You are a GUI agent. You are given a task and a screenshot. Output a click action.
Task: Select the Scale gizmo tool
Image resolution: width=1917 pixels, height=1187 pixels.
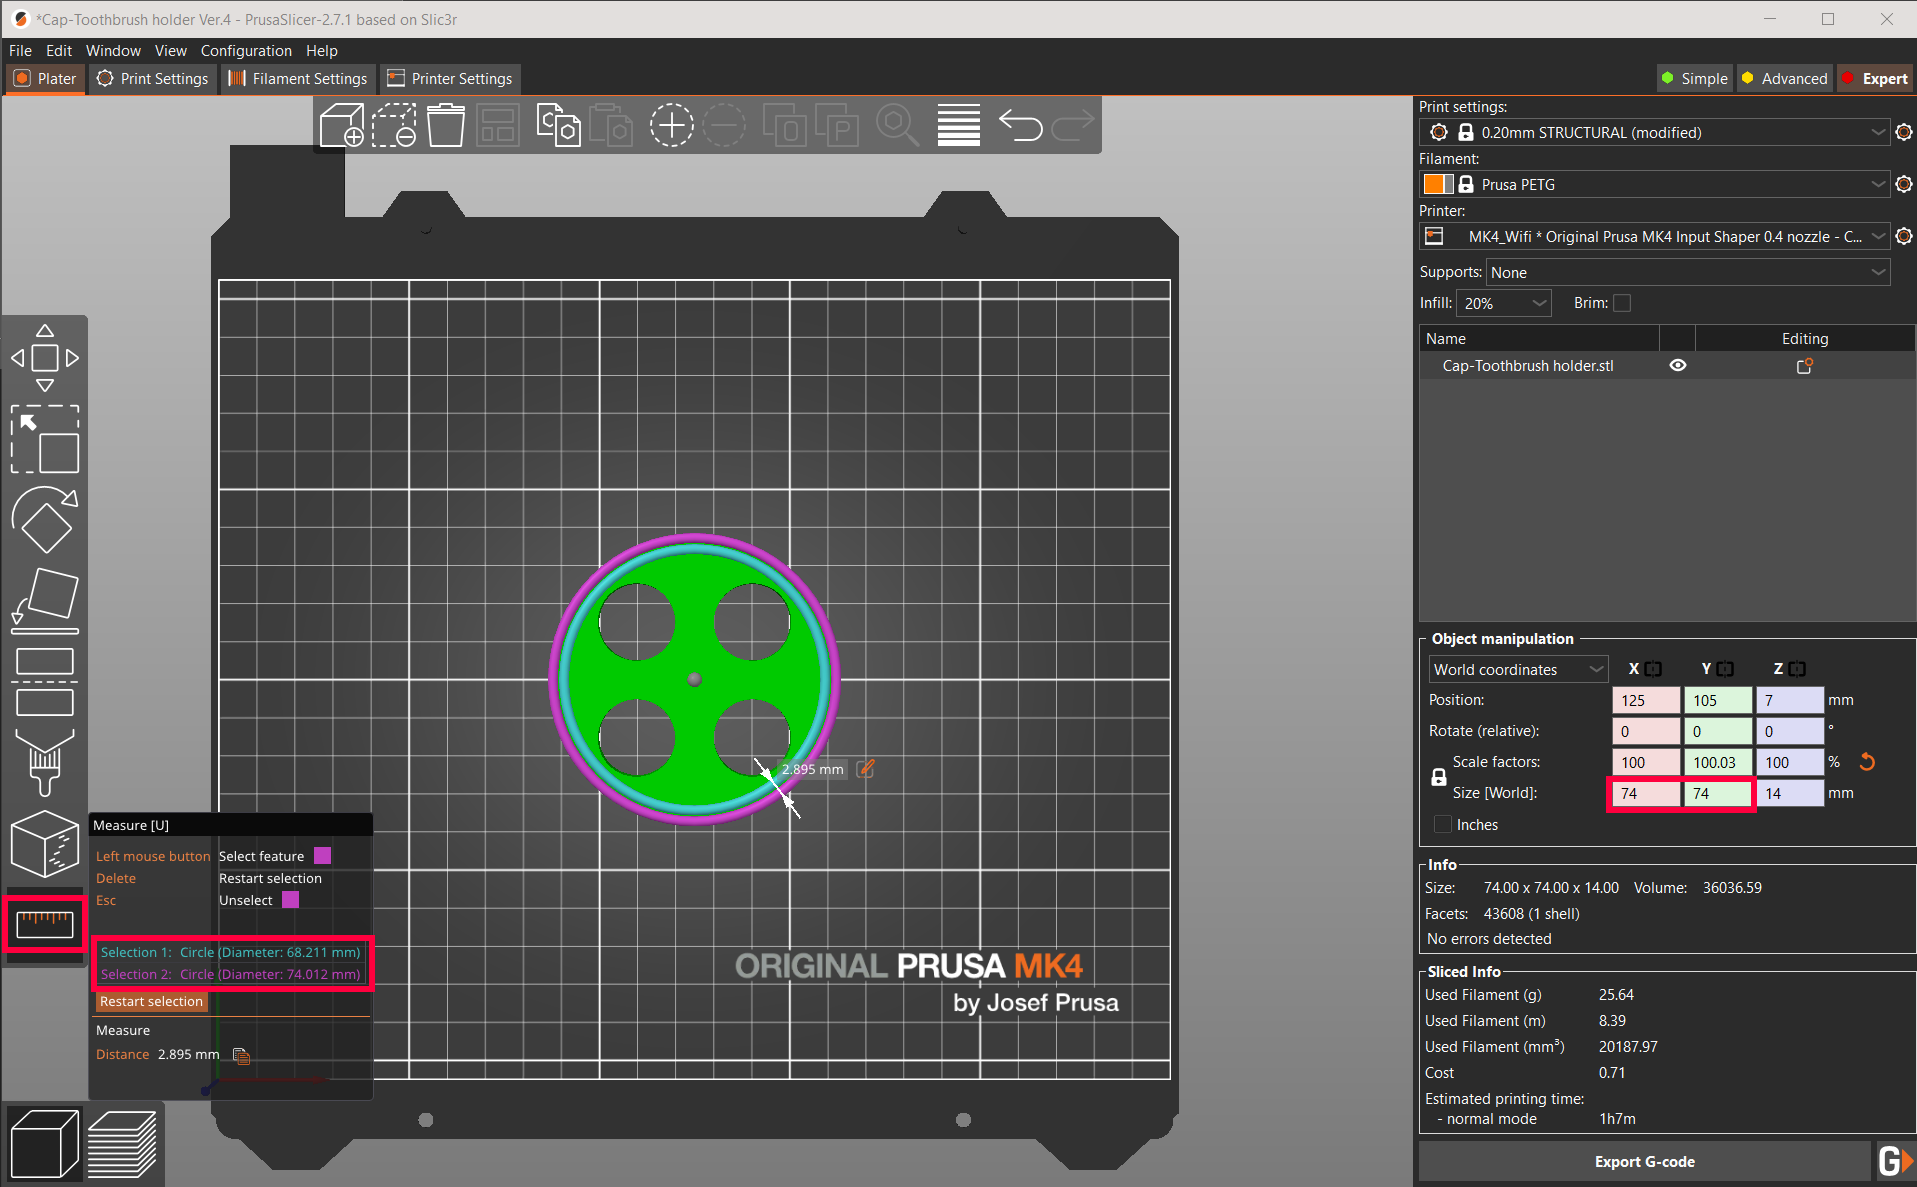pos(45,439)
